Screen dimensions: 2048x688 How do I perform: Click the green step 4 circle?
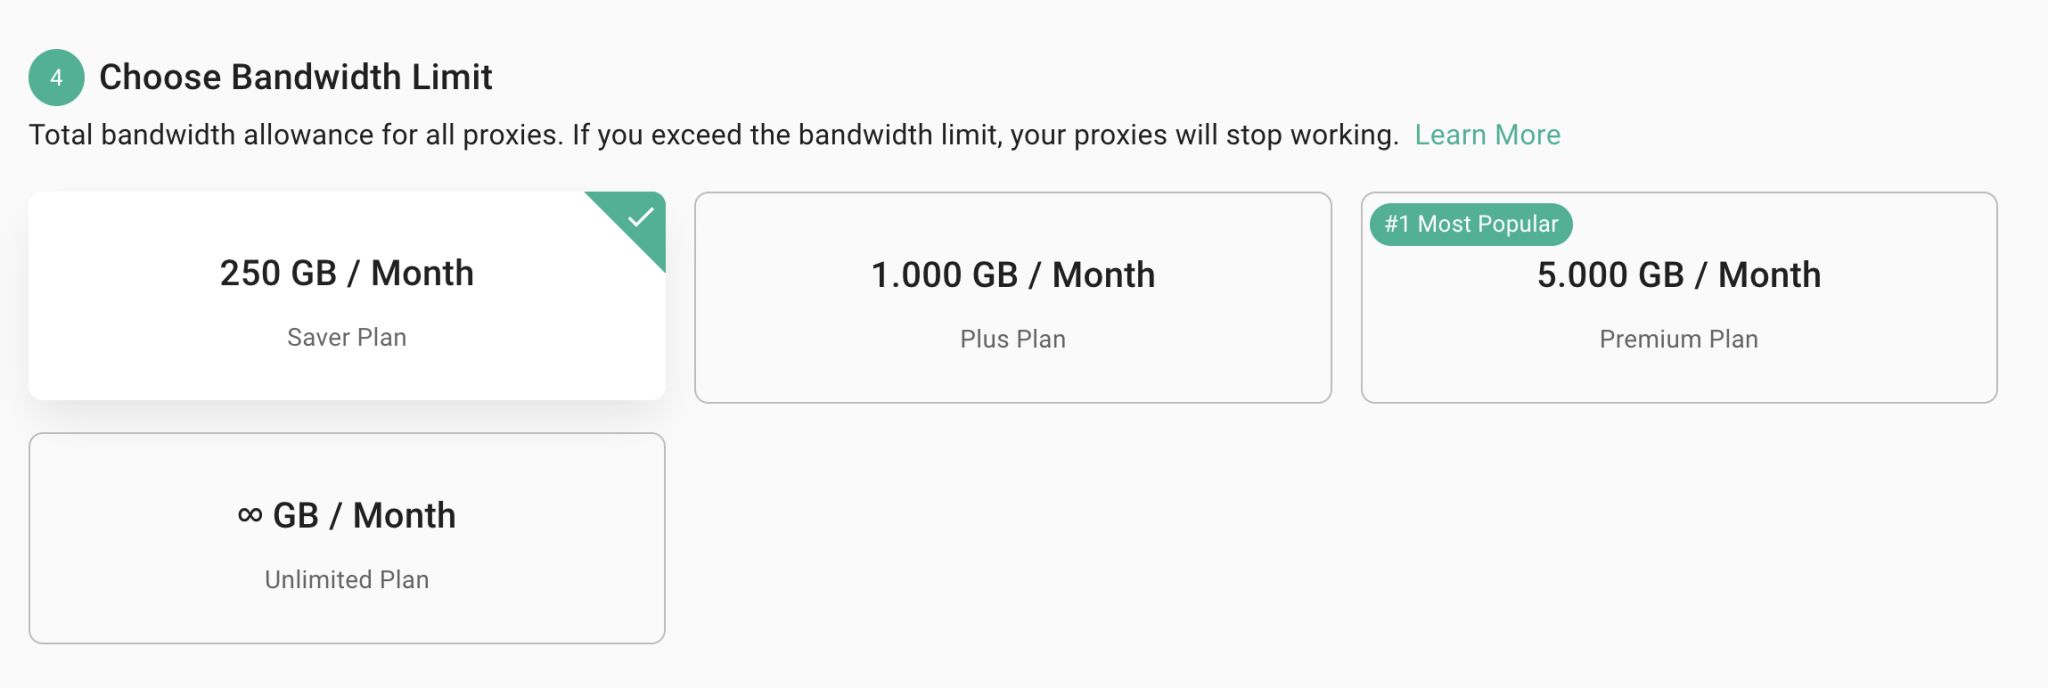click(x=56, y=77)
